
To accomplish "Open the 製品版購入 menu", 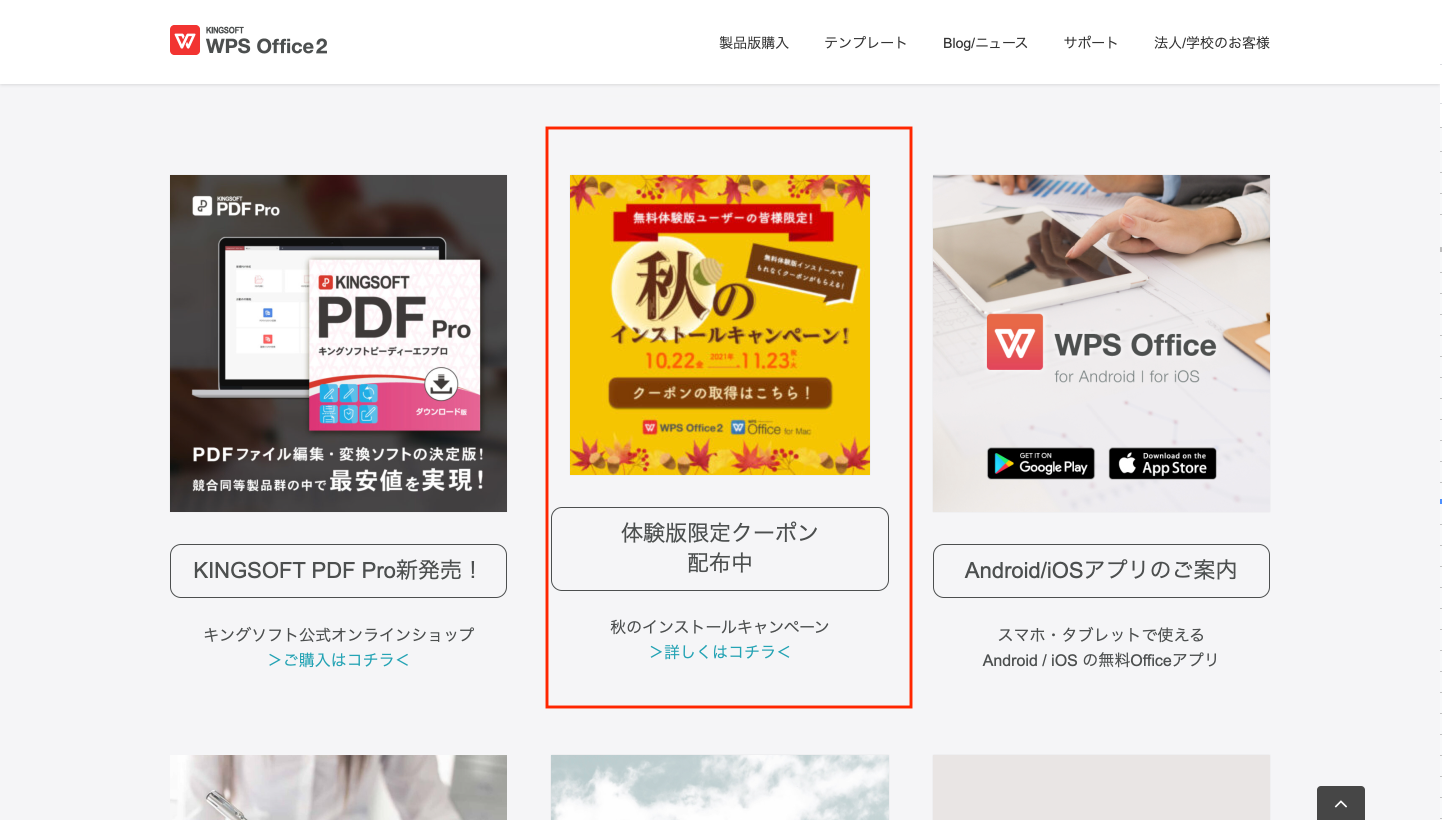I will [x=754, y=43].
